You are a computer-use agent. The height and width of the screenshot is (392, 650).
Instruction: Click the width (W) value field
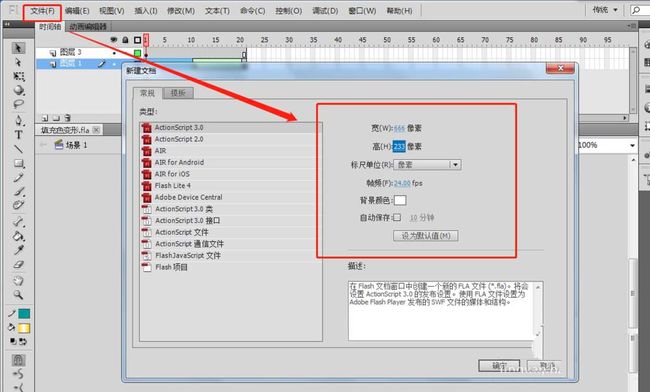(x=399, y=128)
